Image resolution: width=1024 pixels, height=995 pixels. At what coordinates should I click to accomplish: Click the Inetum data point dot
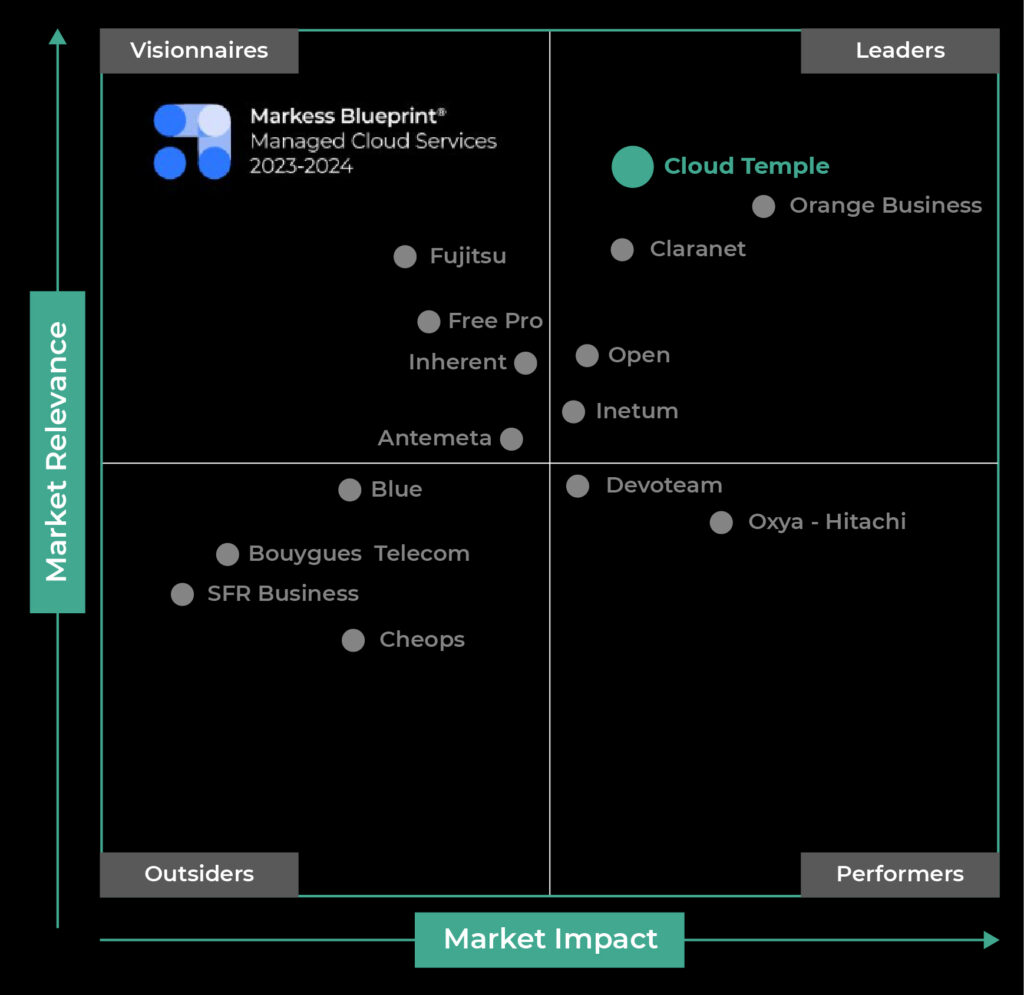573,412
